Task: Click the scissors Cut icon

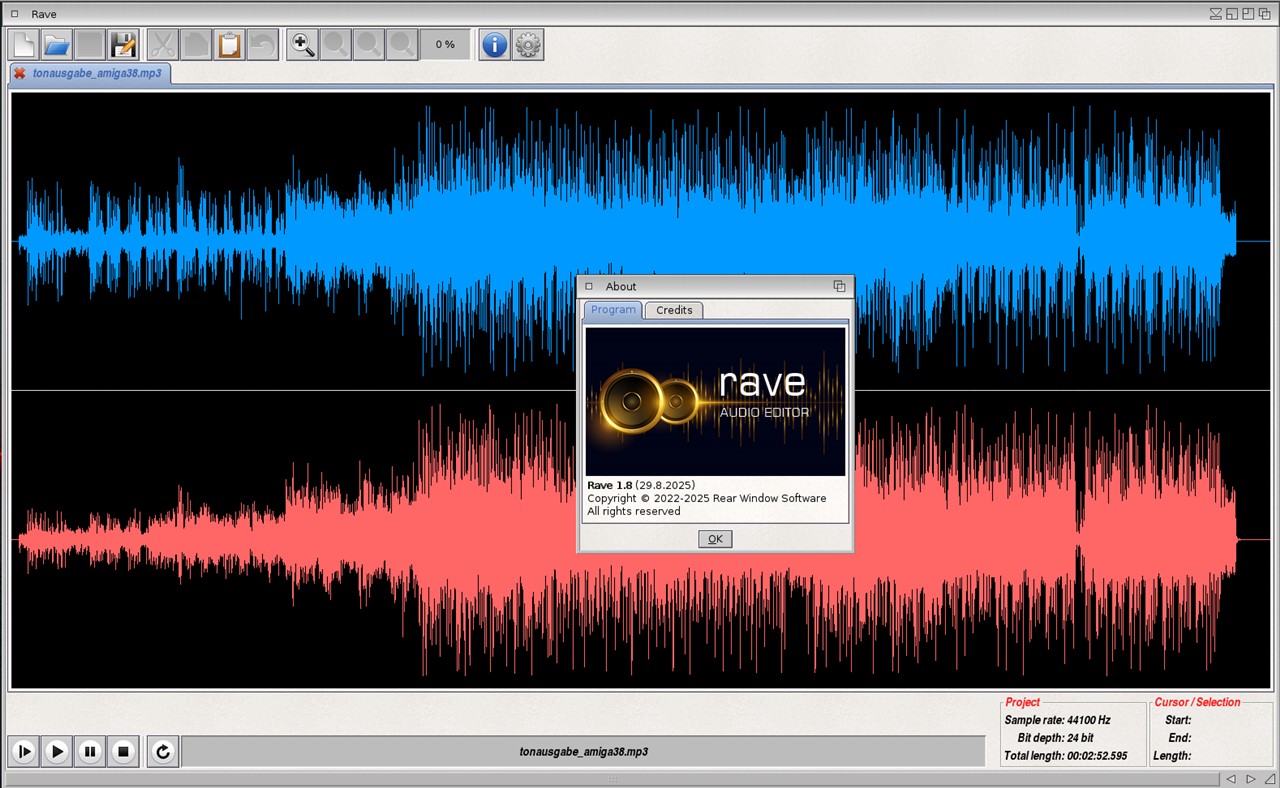Action: (162, 44)
